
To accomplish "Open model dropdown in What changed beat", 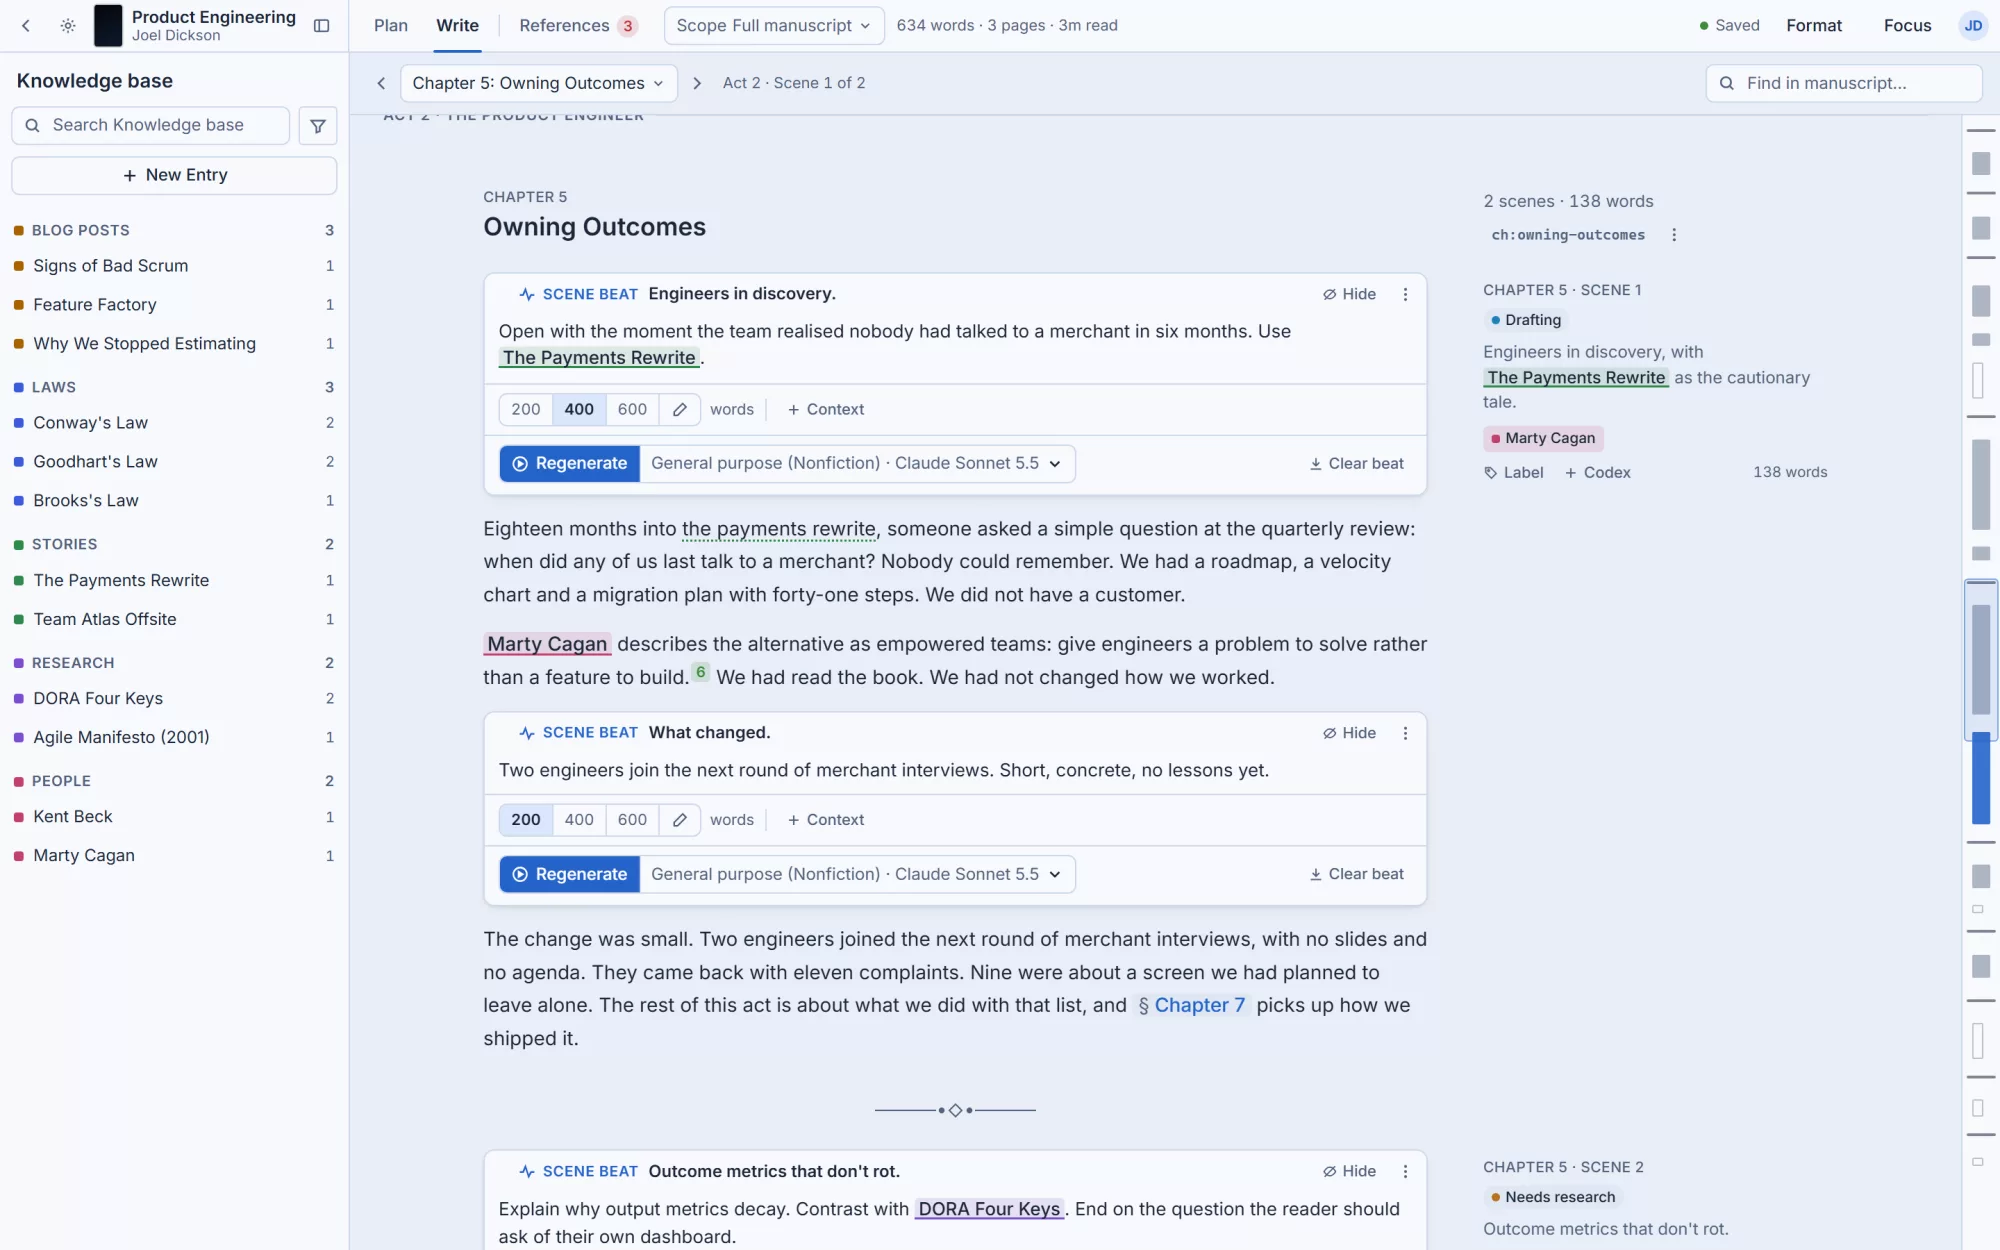I will point(857,874).
